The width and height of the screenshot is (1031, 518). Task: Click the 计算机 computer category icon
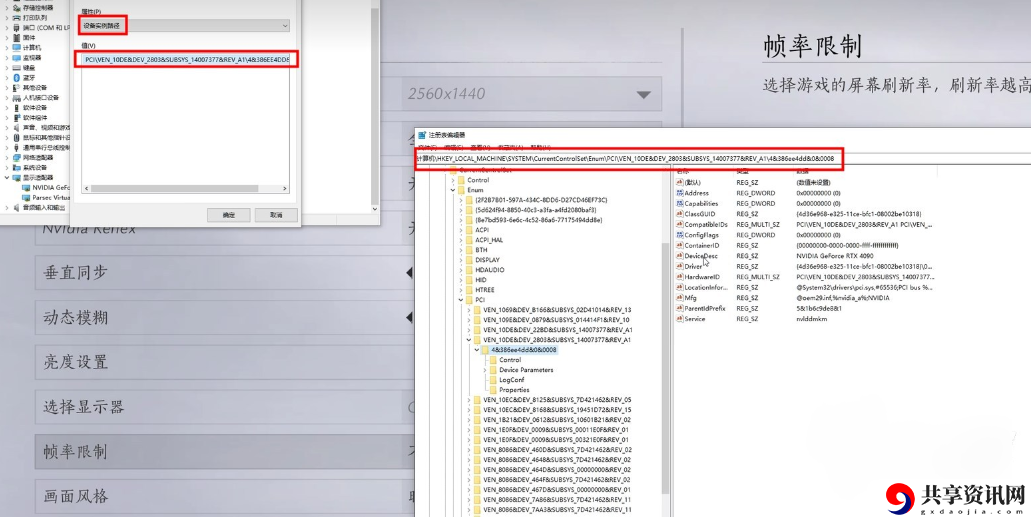coord(16,48)
